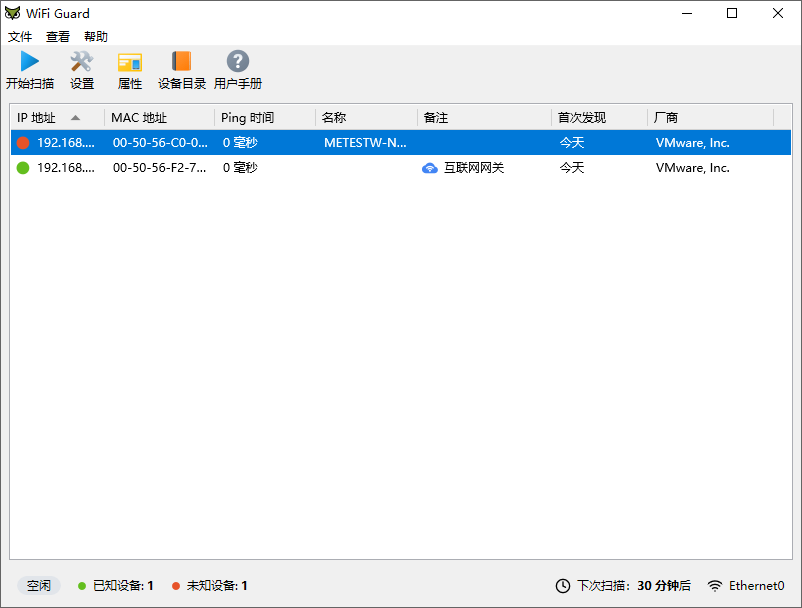The image size is (802, 608).
Task: Click the green status dot of the second device
Action: click(23, 168)
